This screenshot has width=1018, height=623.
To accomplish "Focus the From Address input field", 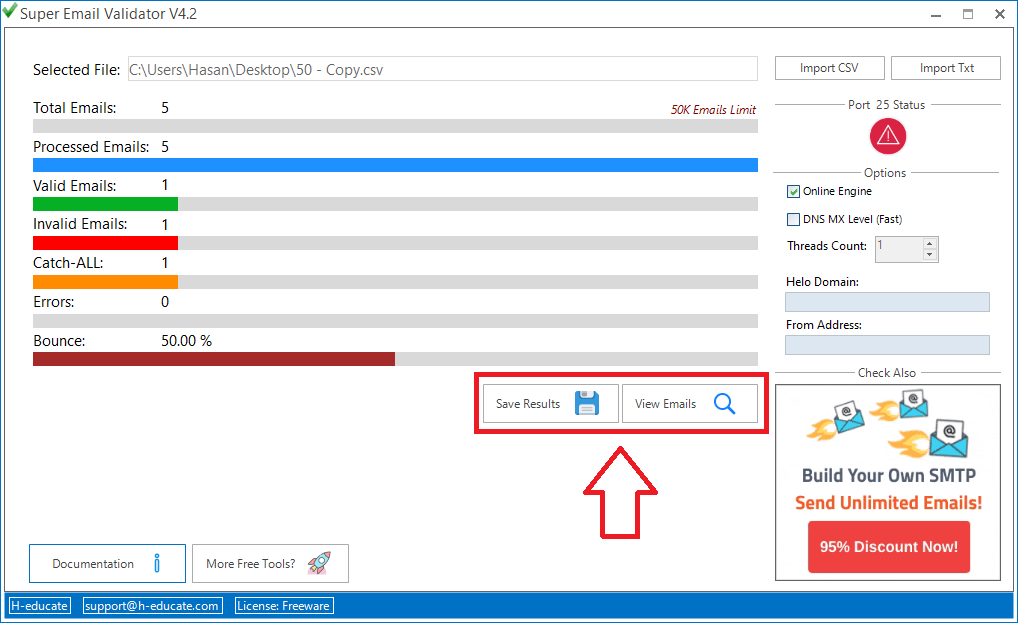I will point(887,345).
